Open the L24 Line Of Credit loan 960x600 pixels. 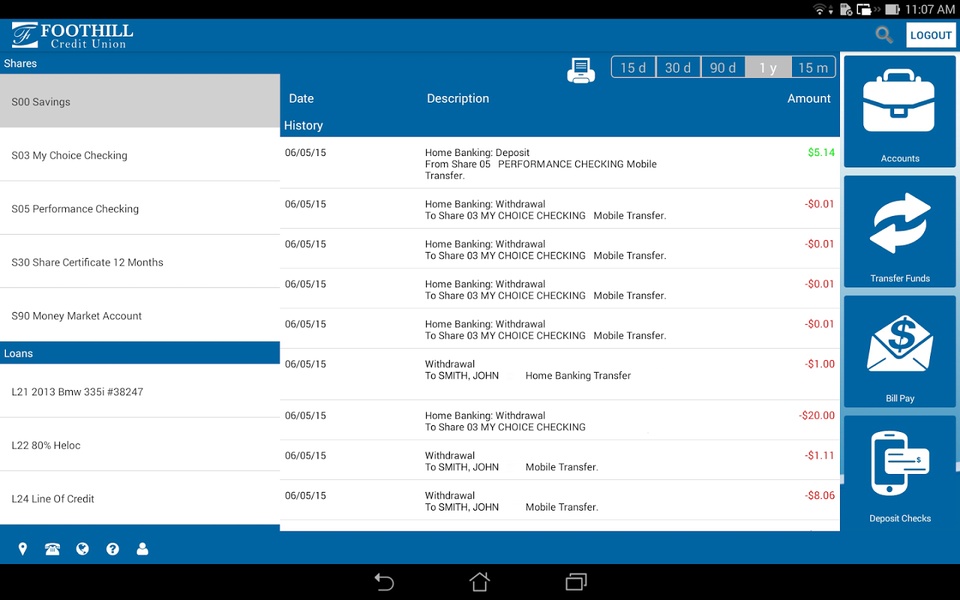140,498
